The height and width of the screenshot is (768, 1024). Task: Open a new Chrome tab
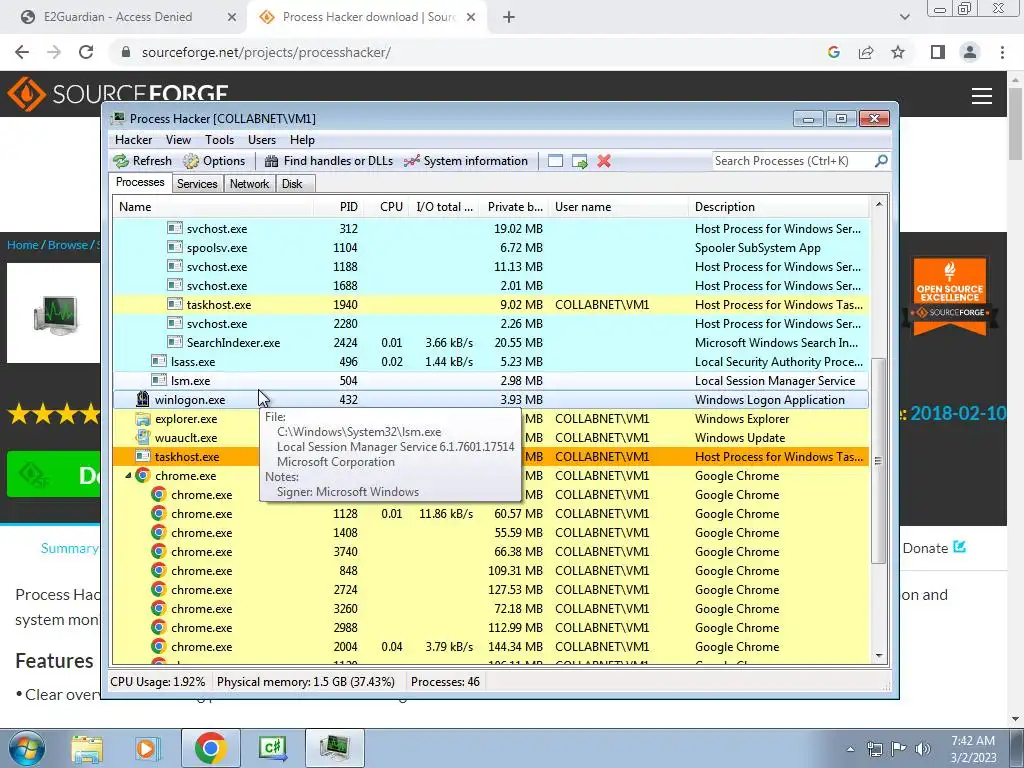point(509,17)
